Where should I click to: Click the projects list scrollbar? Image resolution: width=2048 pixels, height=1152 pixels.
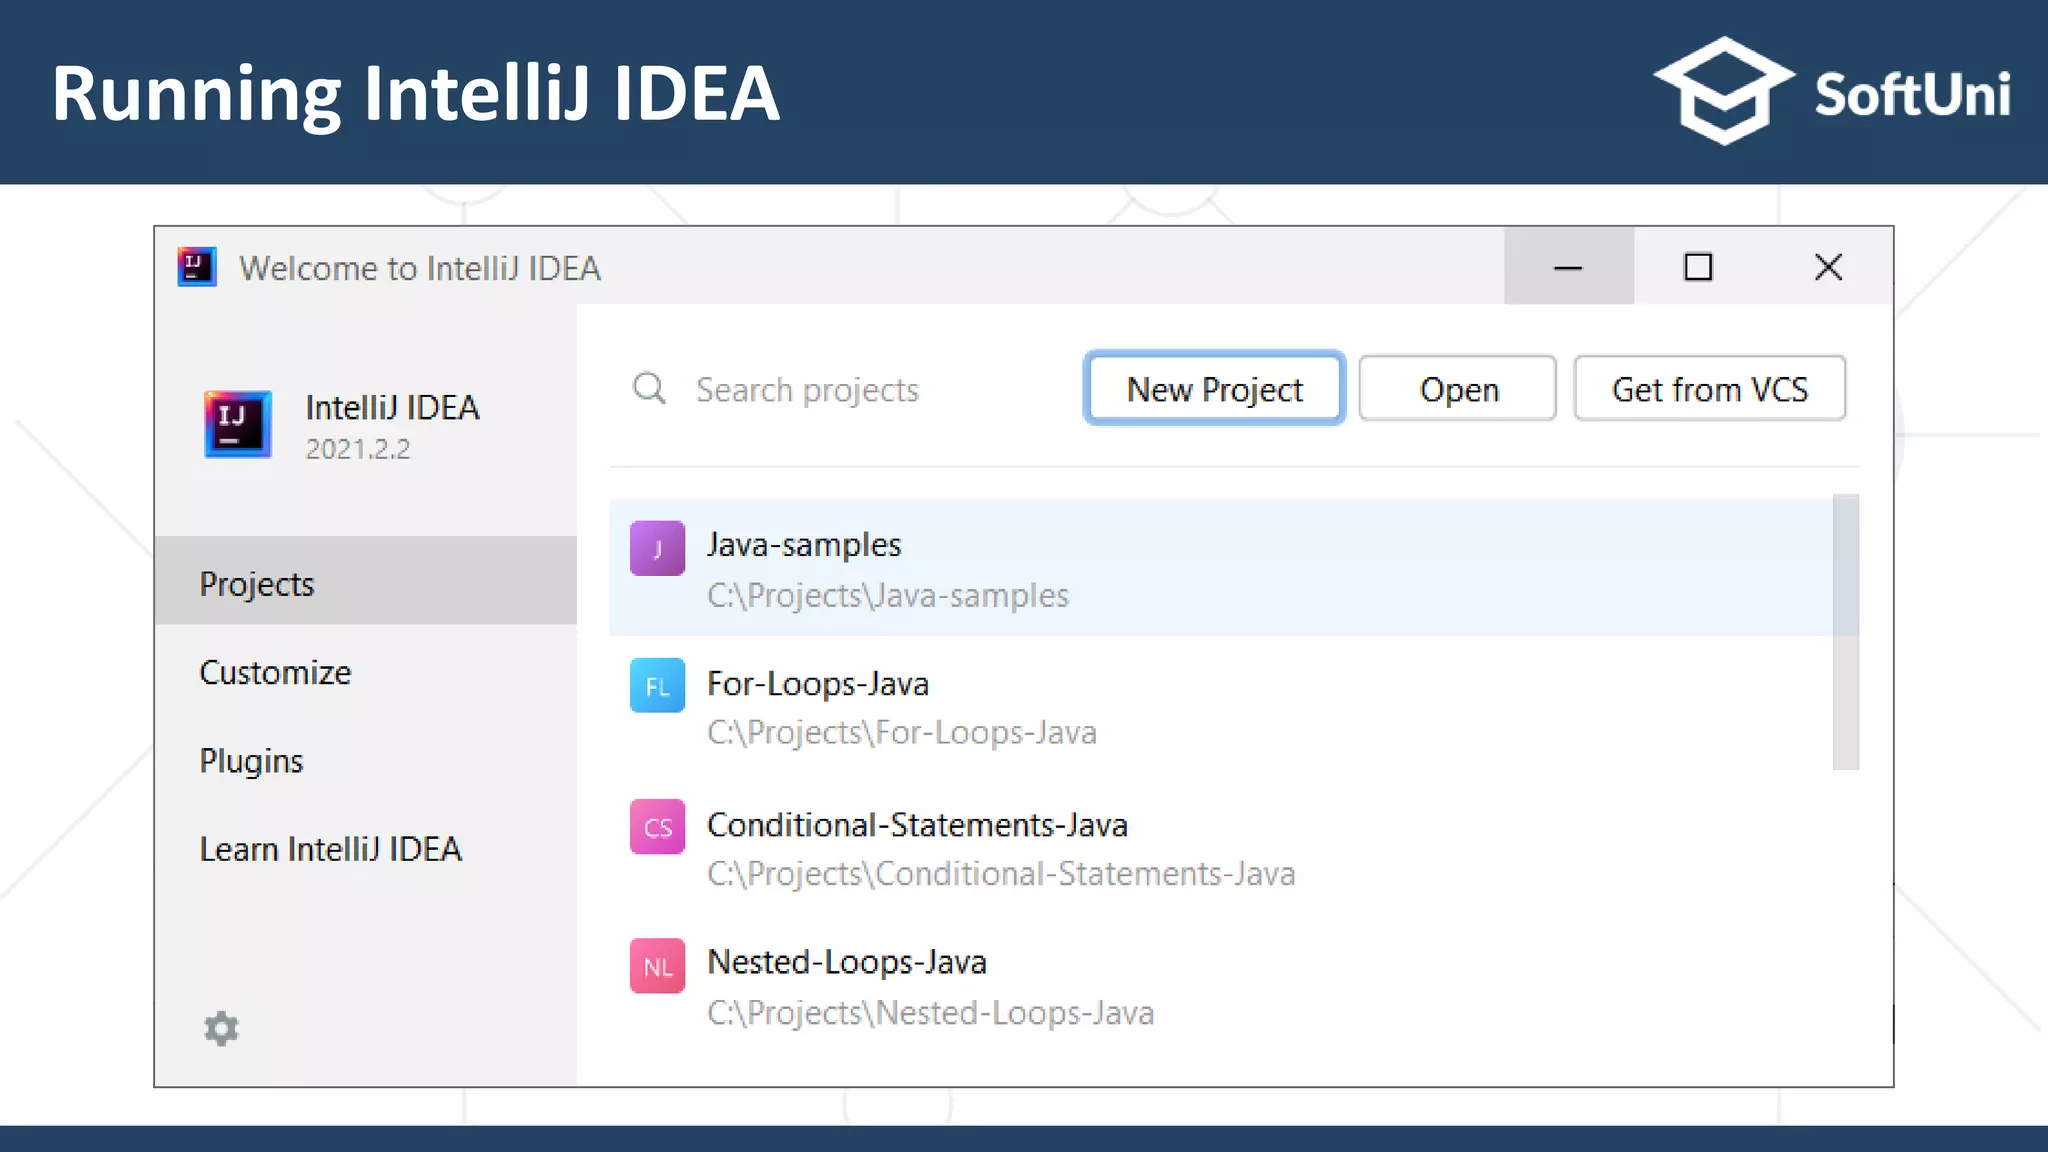(x=1845, y=632)
